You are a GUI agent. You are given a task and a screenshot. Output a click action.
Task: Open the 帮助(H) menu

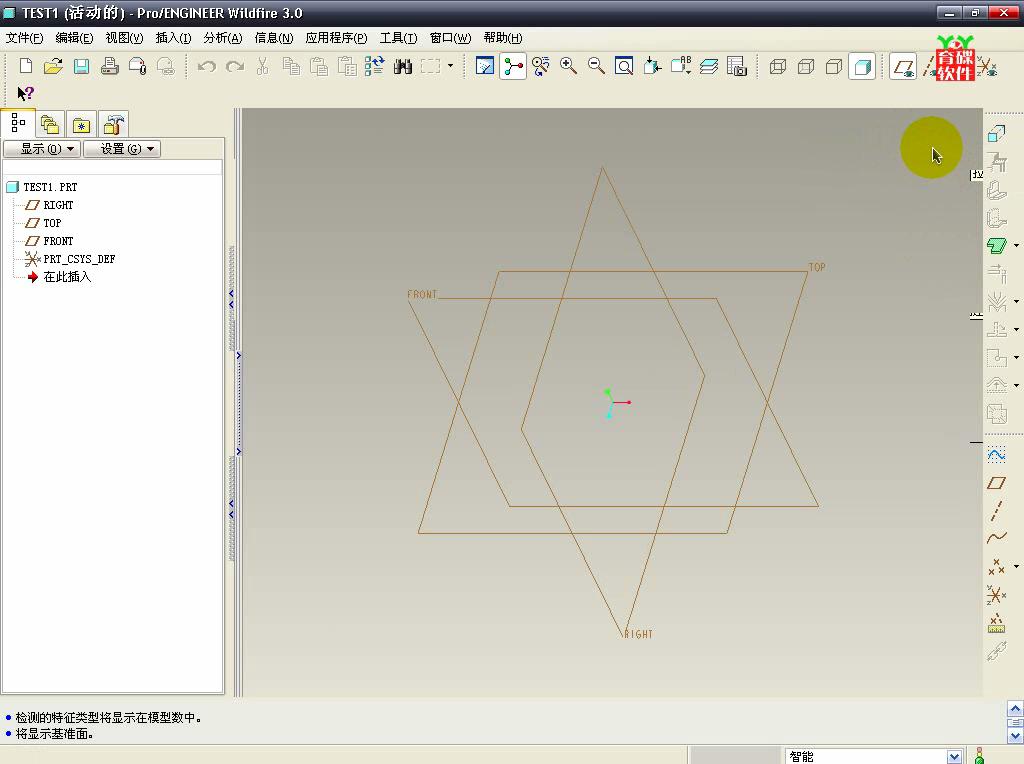[502, 38]
